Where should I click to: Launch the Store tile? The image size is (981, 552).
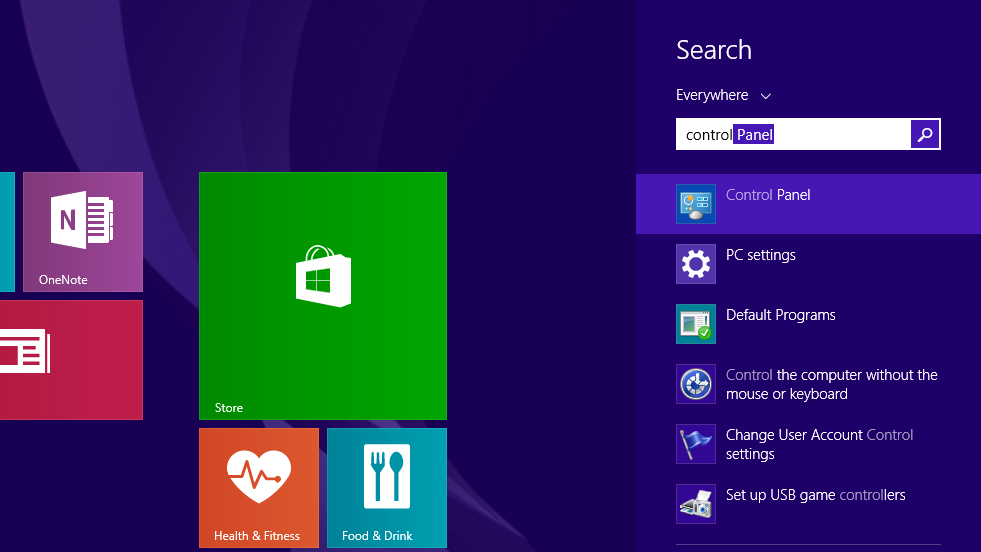[x=323, y=295]
